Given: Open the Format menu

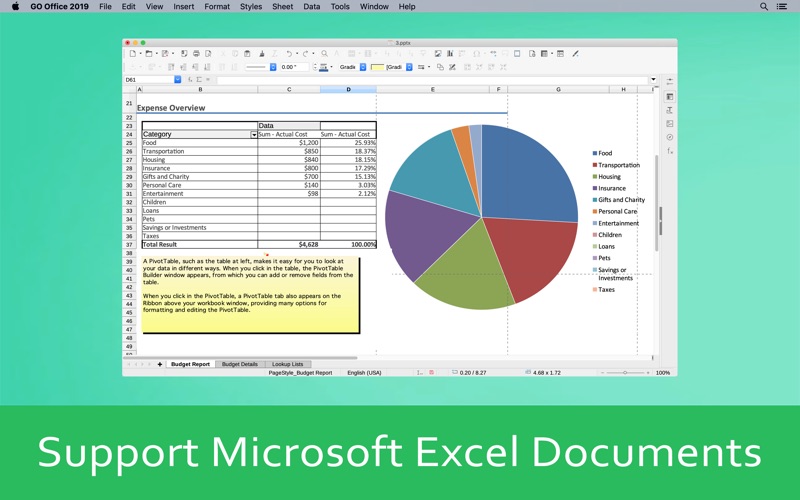Looking at the screenshot, I should coord(217,7).
